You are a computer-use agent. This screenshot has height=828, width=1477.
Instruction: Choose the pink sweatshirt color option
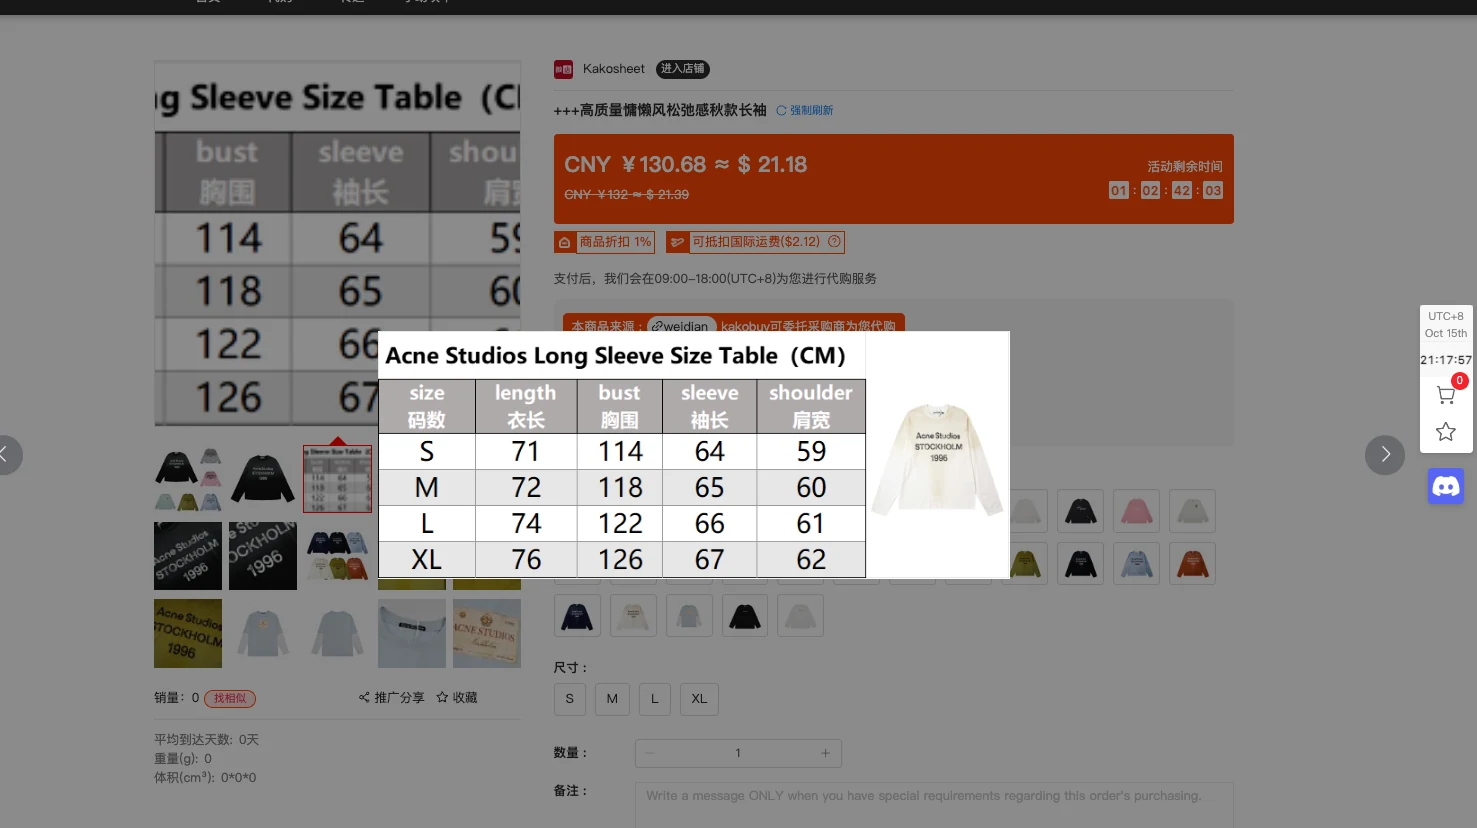tap(1136, 512)
